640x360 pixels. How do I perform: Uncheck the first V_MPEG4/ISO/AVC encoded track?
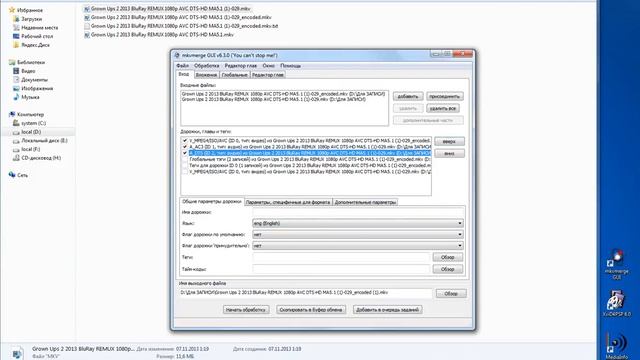pyautogui.click(x=184, y=140)
